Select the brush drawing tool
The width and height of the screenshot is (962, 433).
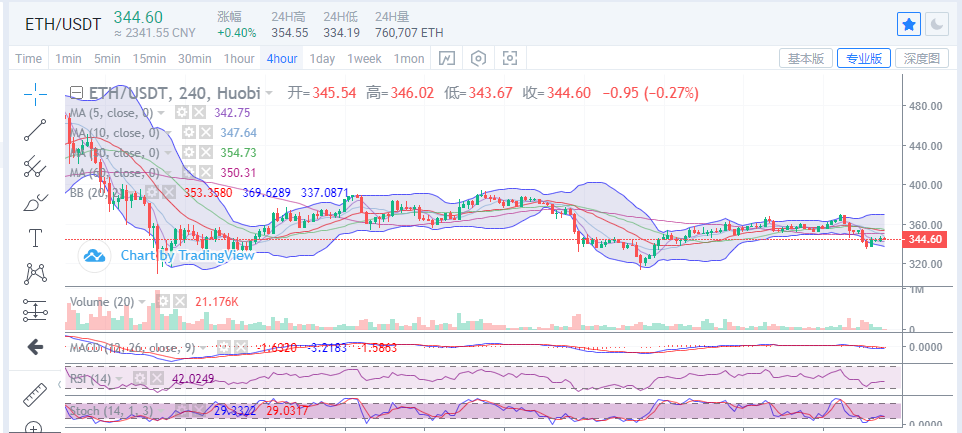click(x=35, y=202)
